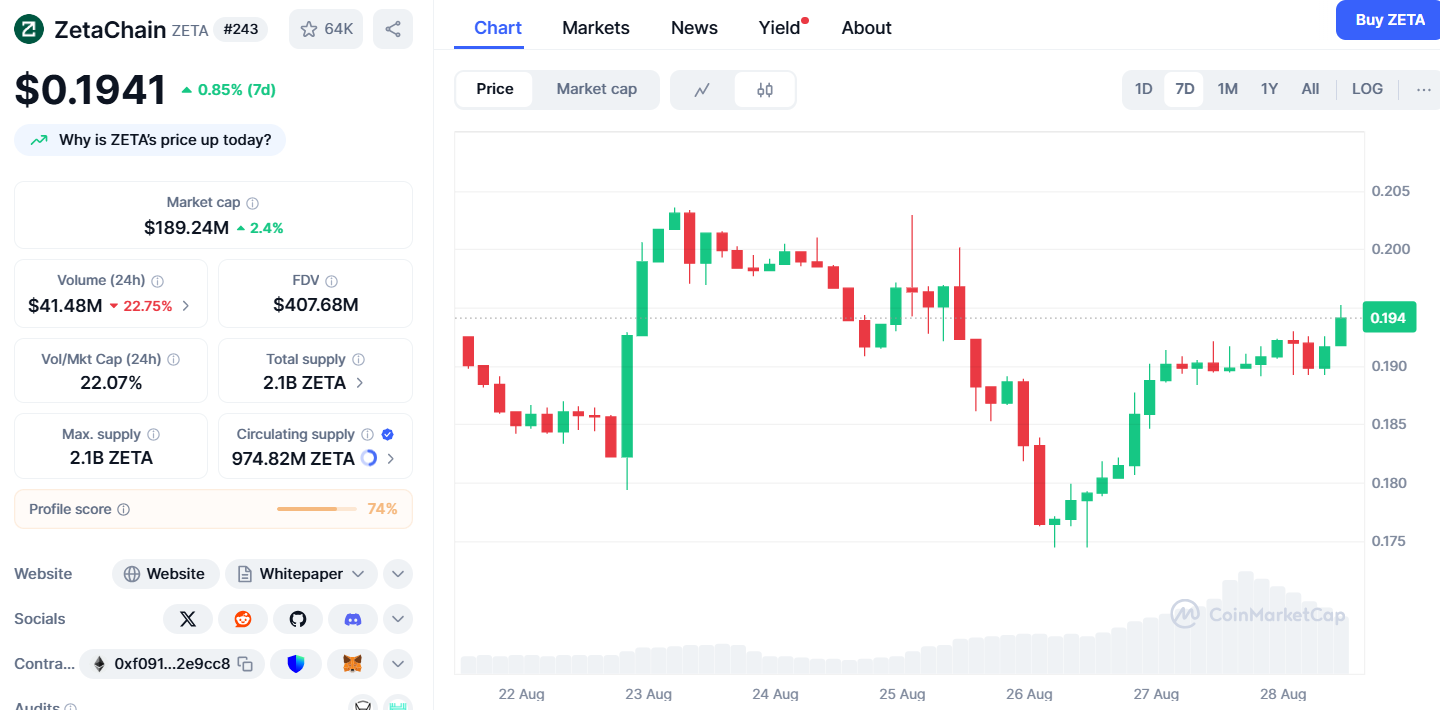Expand more social links chevron
The image size is (1440, 710).
[x=398, y=619]
